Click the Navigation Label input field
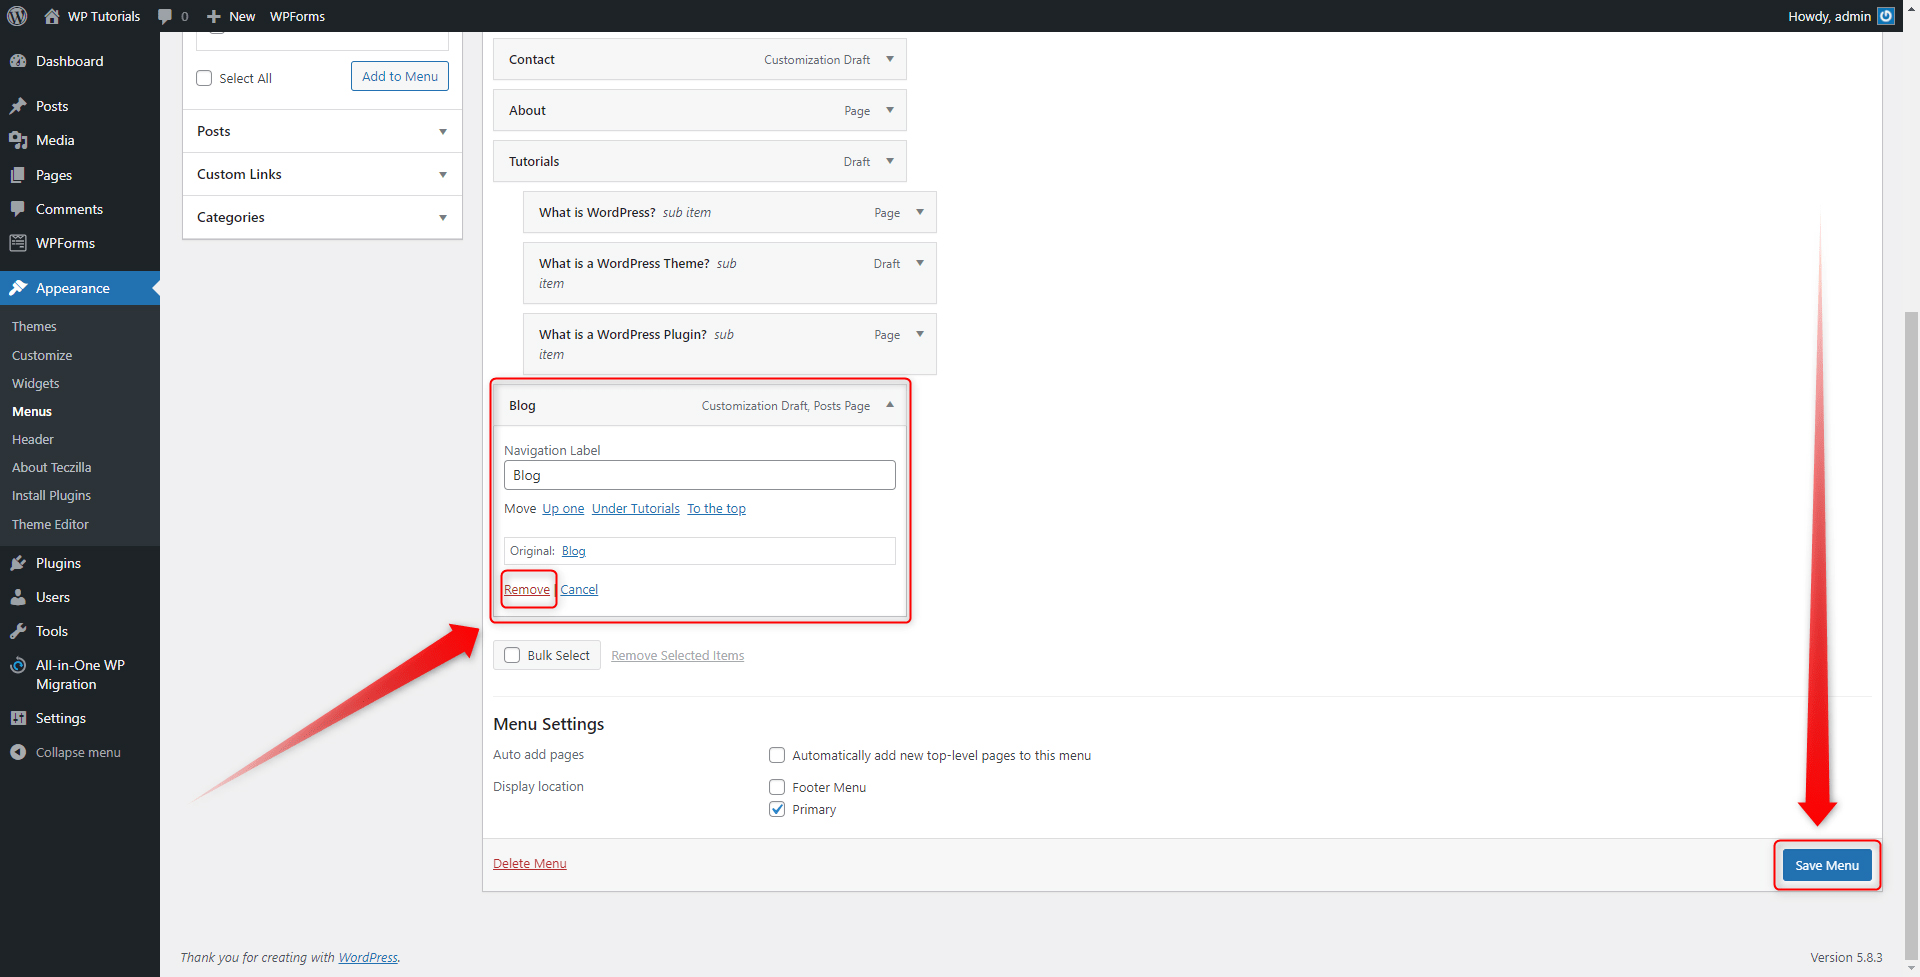 tap(700, 475)
